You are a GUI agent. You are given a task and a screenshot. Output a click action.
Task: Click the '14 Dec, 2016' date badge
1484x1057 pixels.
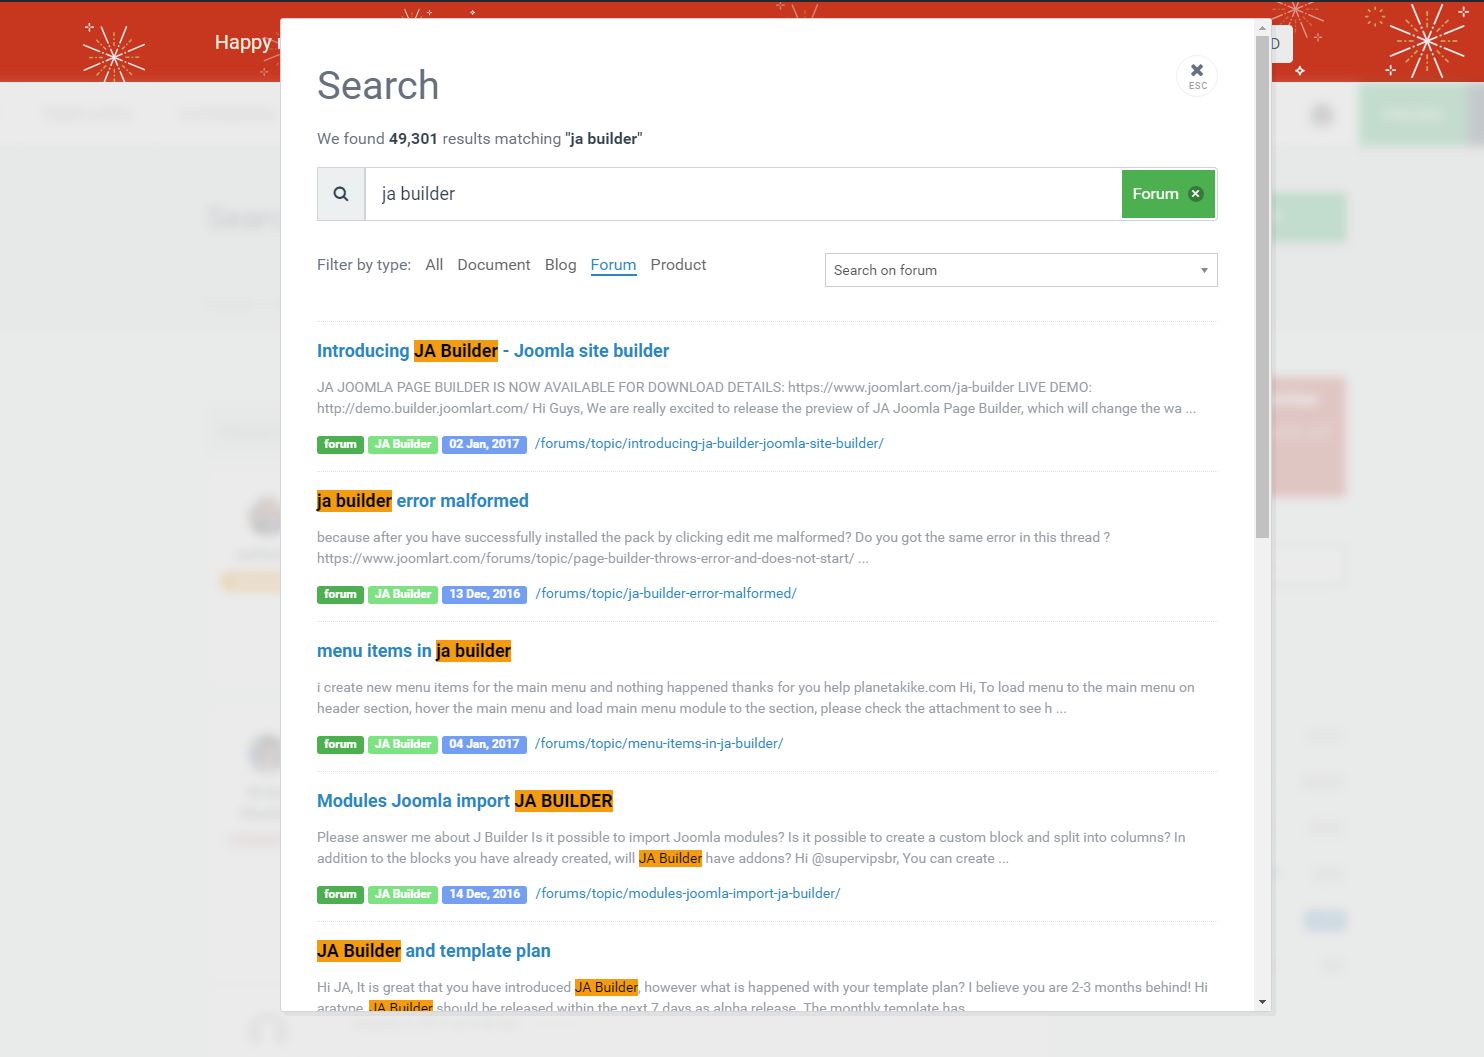(485, 894)
